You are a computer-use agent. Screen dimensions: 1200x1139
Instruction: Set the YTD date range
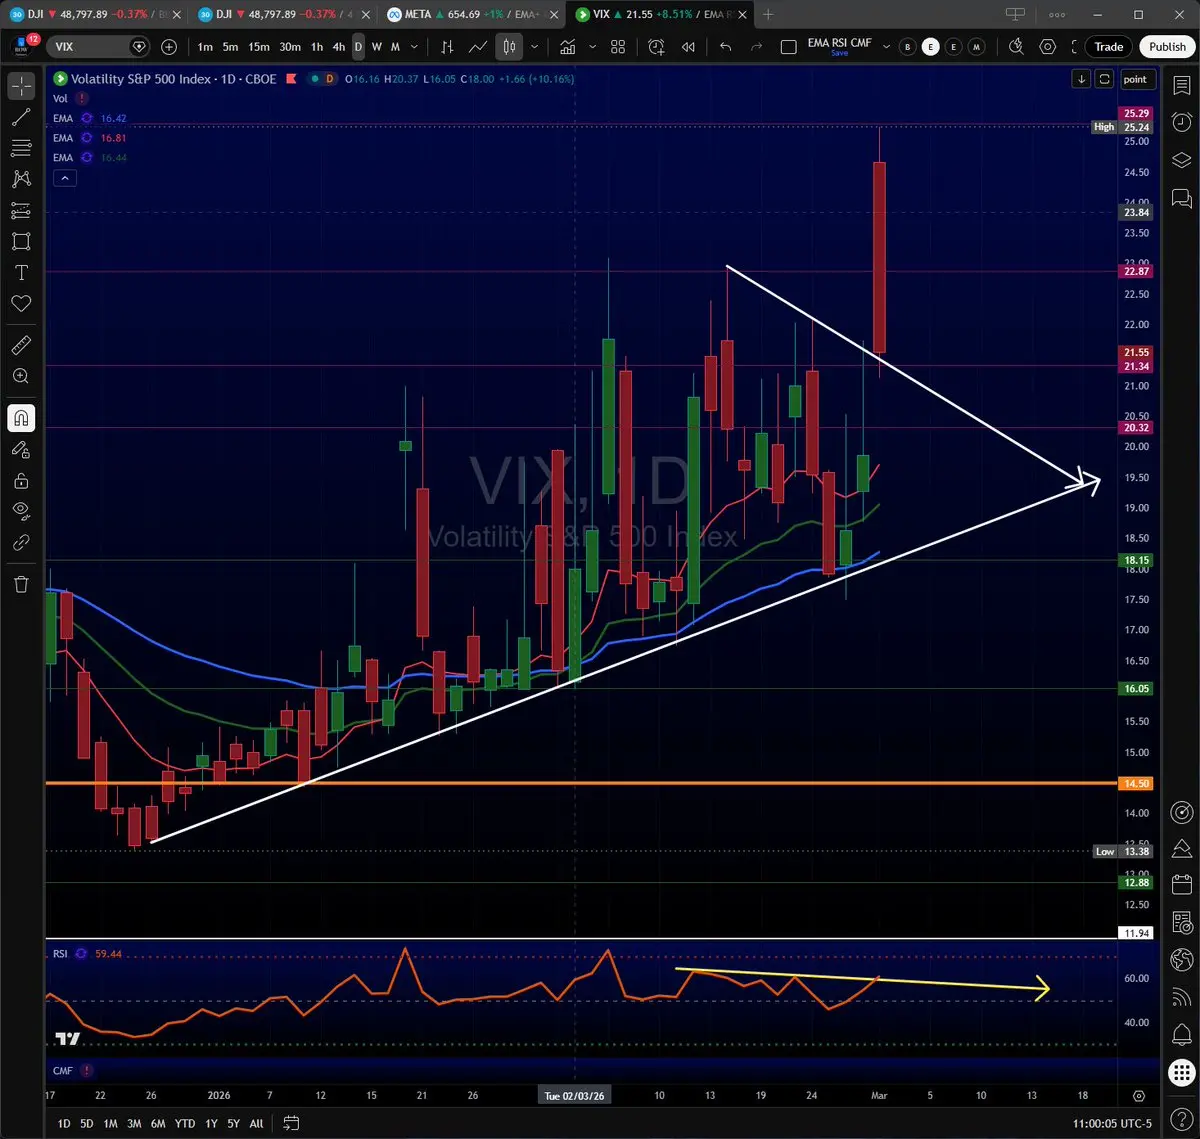pyautogui.click(x=184, y=1123)
